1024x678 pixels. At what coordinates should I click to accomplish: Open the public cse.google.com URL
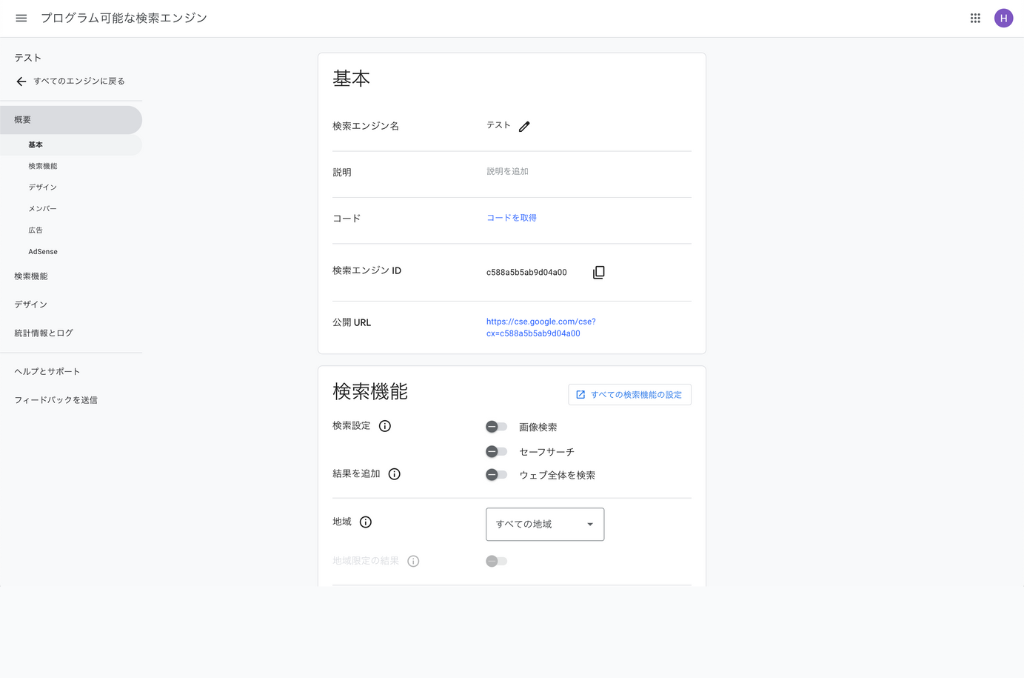(541, 327)
